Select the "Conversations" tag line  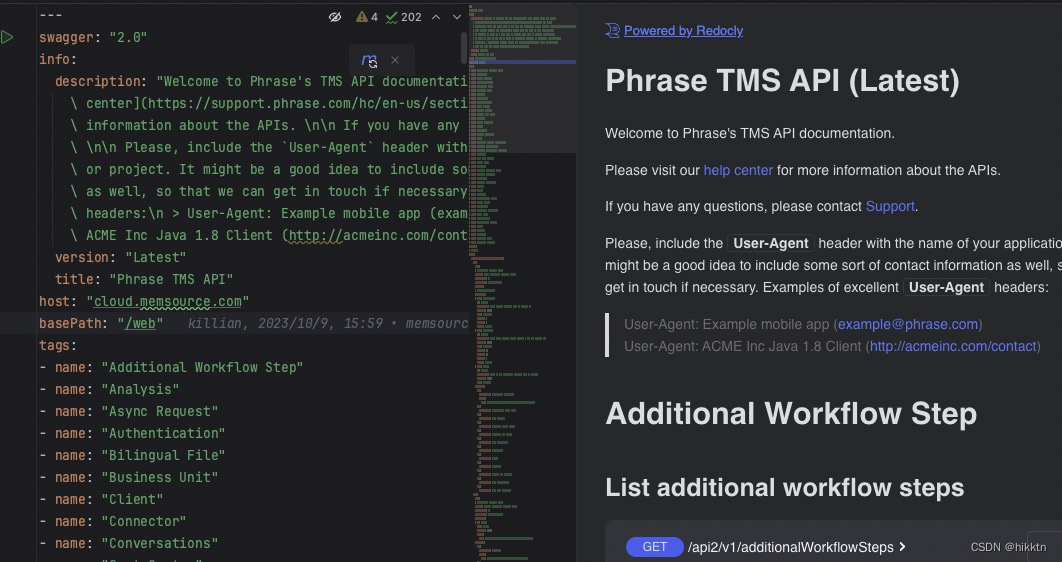pyautogui.click(x=128, y=544)
